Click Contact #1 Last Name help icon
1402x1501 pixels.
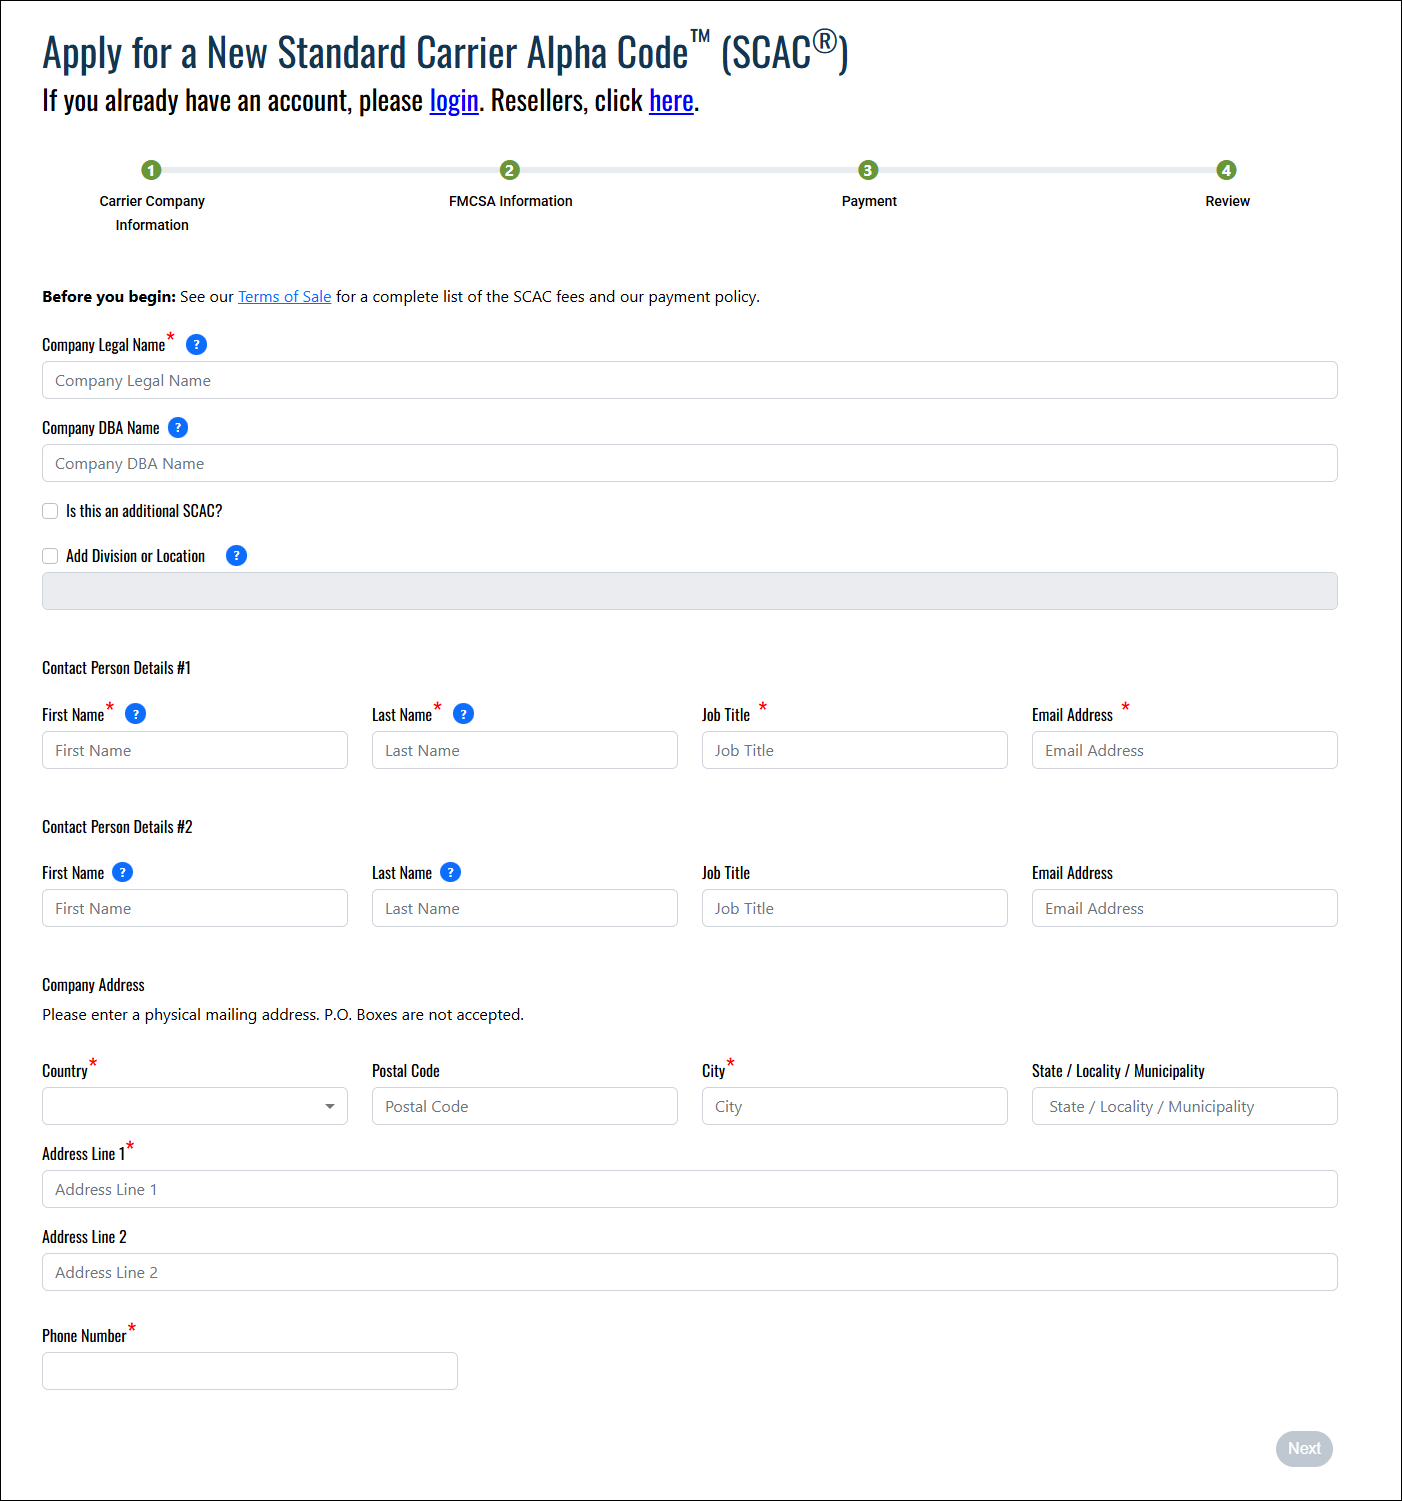[x=463, y=714]
